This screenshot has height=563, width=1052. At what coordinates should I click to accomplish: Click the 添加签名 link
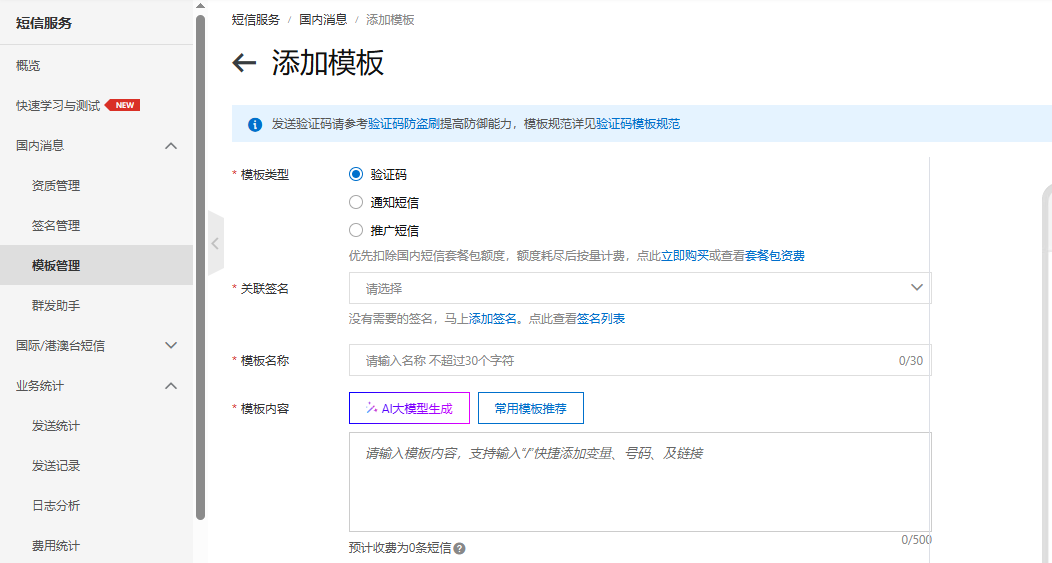point(492,319)
